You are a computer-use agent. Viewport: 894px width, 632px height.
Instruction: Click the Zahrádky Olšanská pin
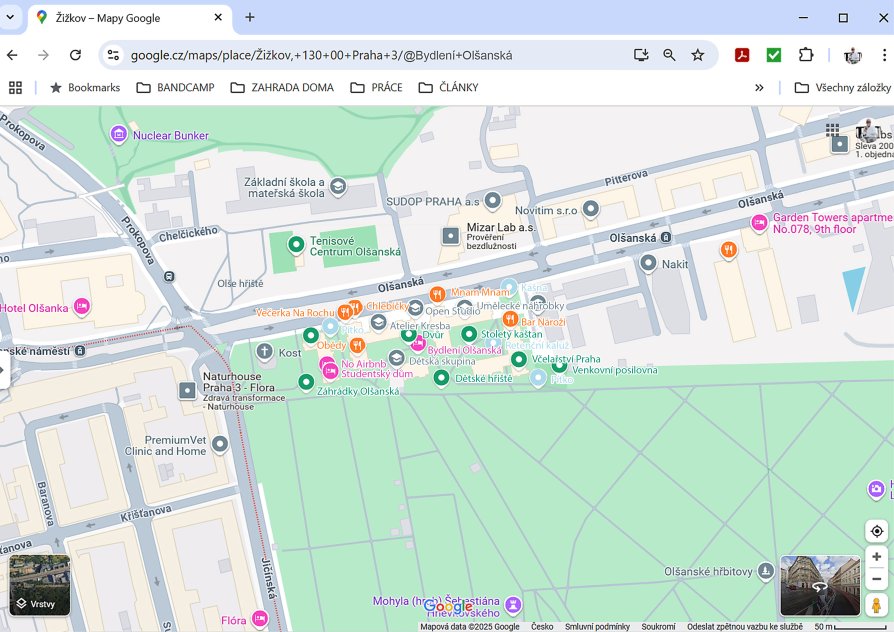pos(306,382)
